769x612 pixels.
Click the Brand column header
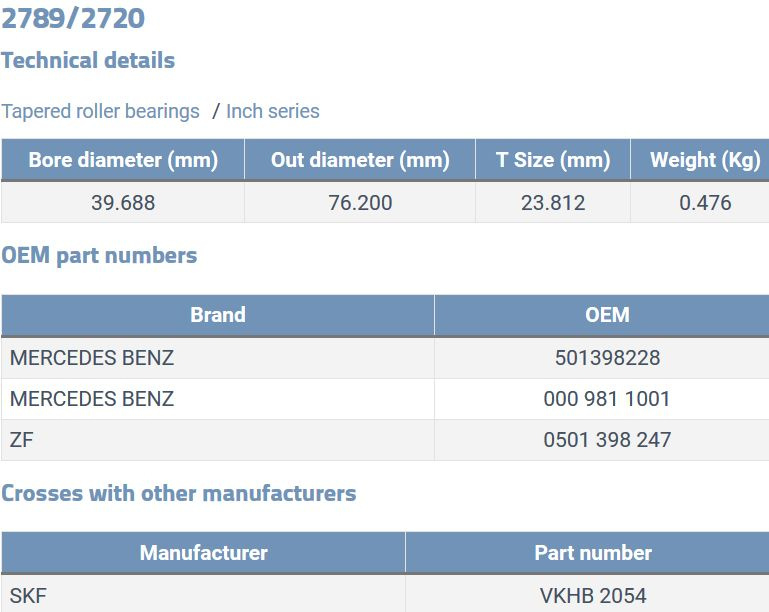218,315
